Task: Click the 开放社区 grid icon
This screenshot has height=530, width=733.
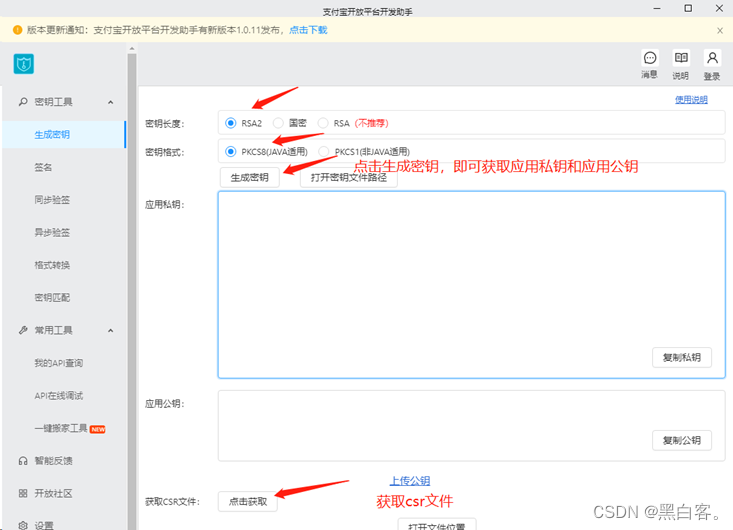Action: coord(23,494)
